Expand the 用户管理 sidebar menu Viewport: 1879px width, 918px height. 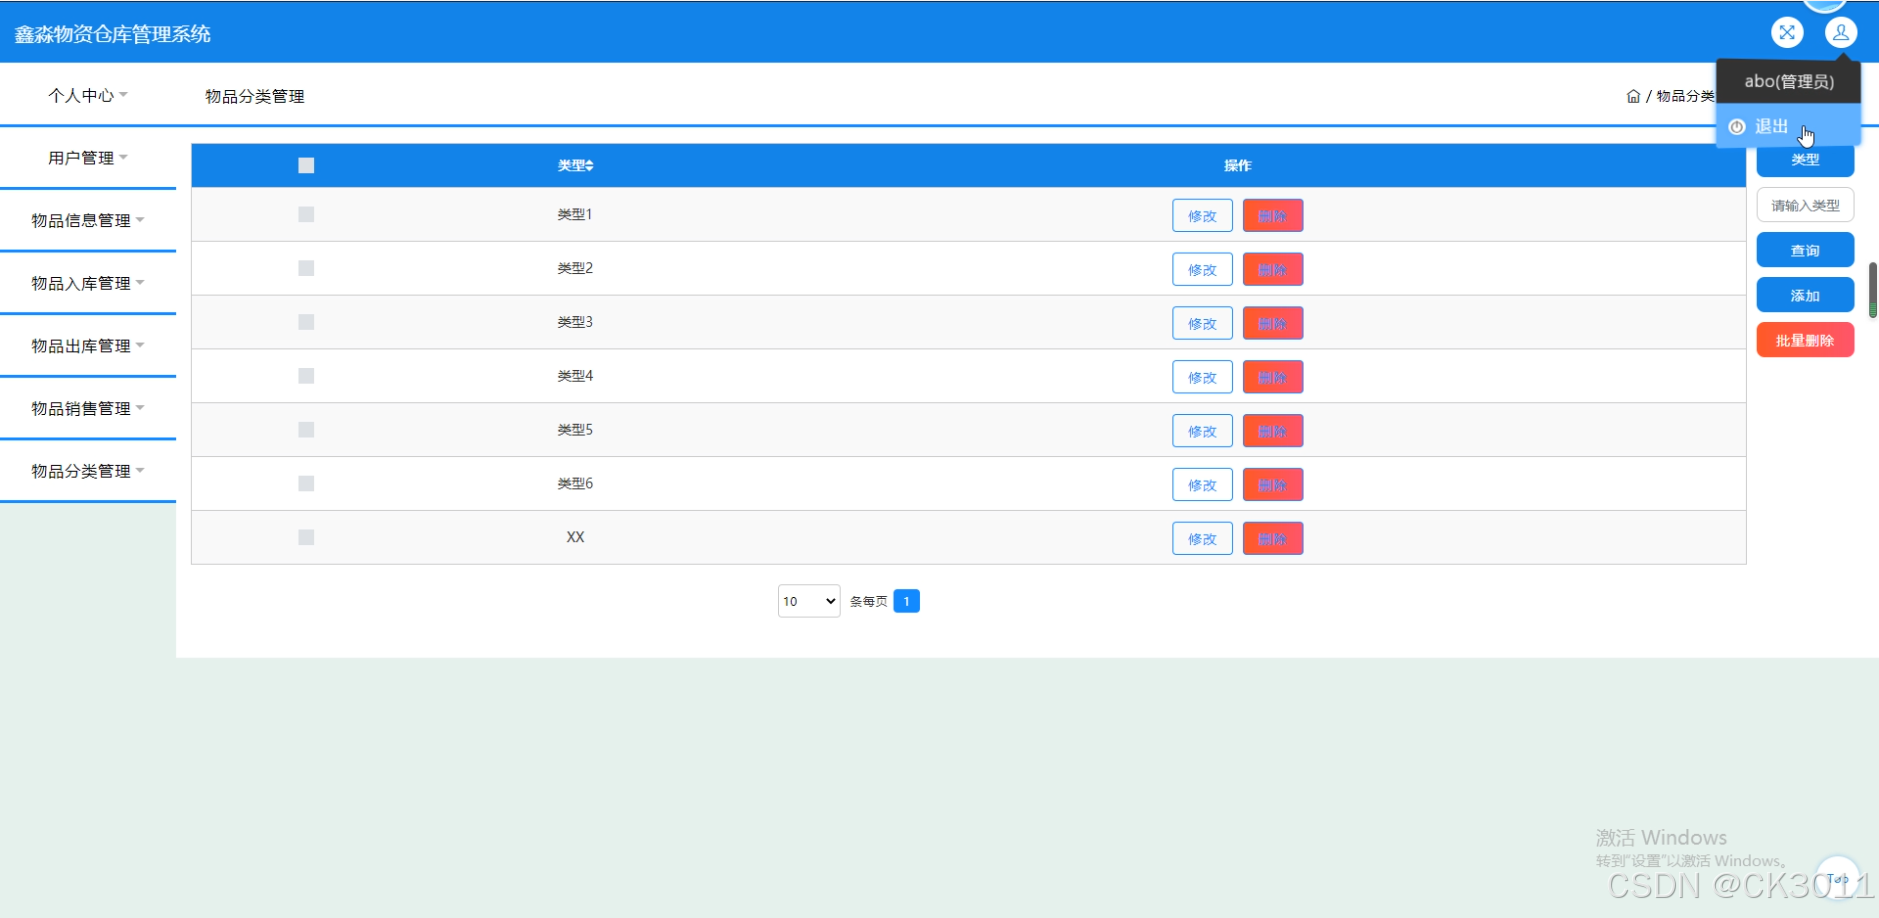coord(88,158)
